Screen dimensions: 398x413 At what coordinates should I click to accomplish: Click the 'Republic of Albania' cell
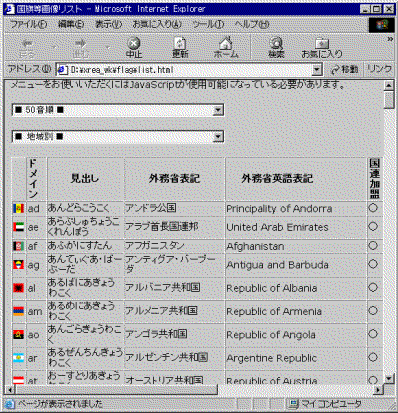[296, 288]
